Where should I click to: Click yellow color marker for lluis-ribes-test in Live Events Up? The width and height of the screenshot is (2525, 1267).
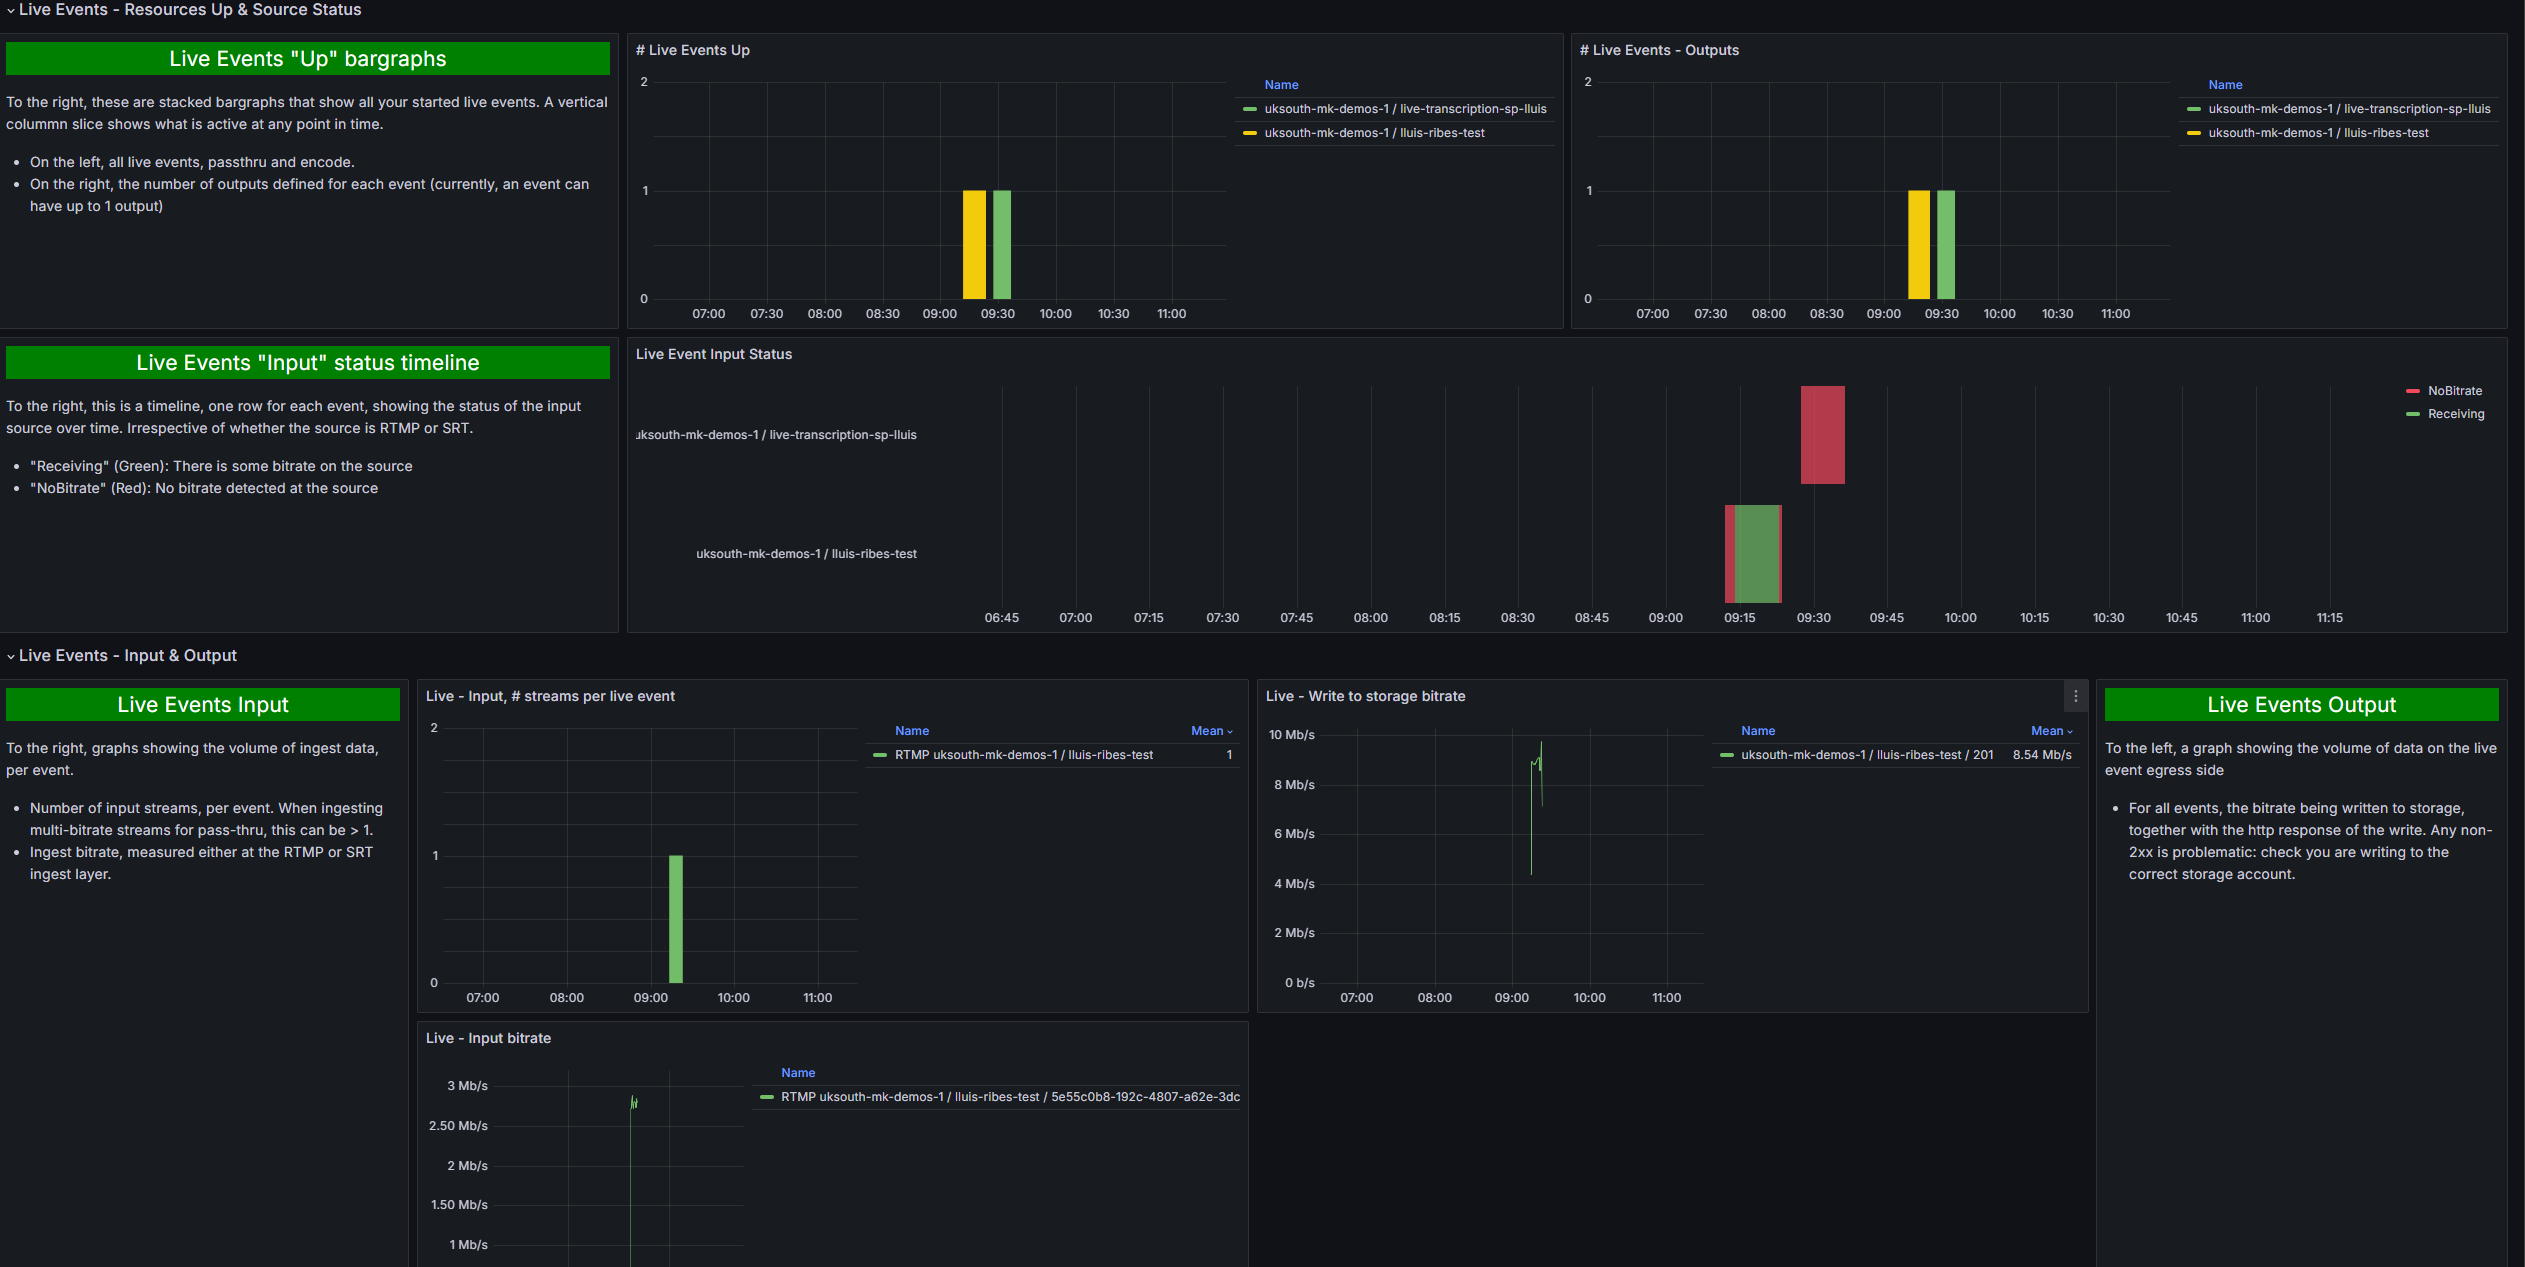point(1249,133)
